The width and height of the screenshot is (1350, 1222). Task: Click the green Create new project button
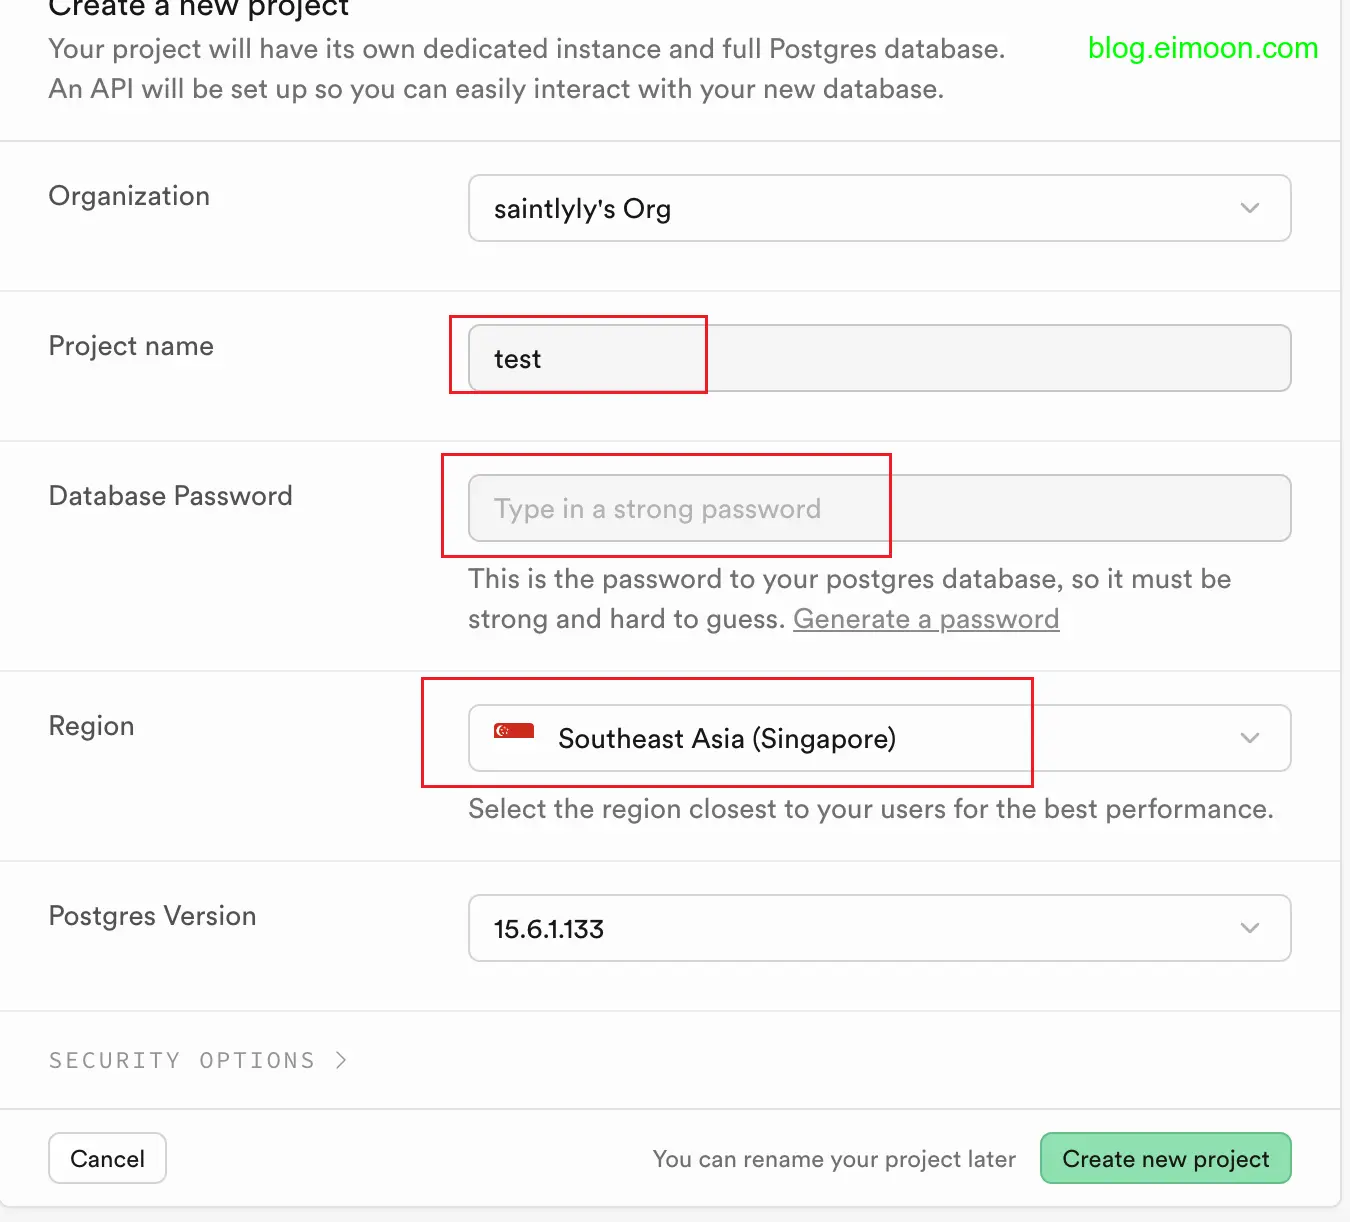click(x=1165, y=1158)
